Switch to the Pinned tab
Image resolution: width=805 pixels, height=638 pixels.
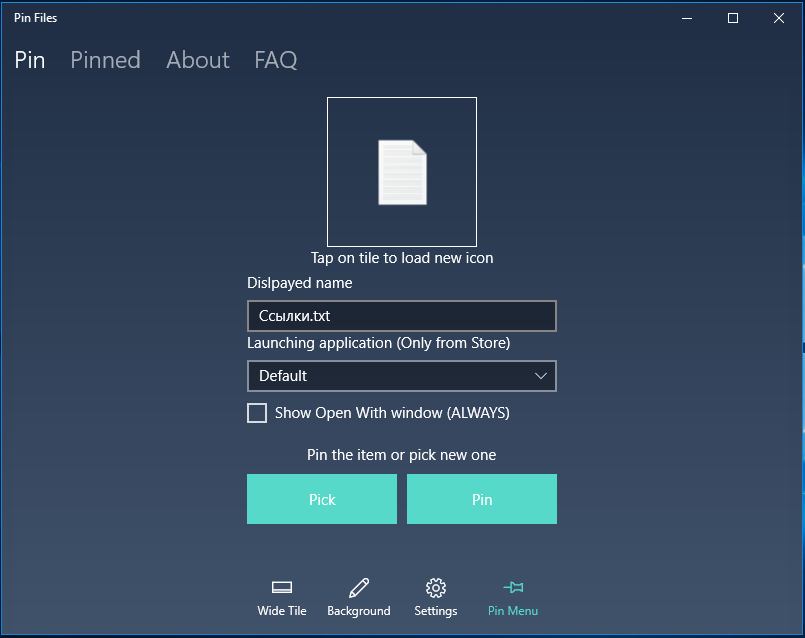tap(105, 60)
